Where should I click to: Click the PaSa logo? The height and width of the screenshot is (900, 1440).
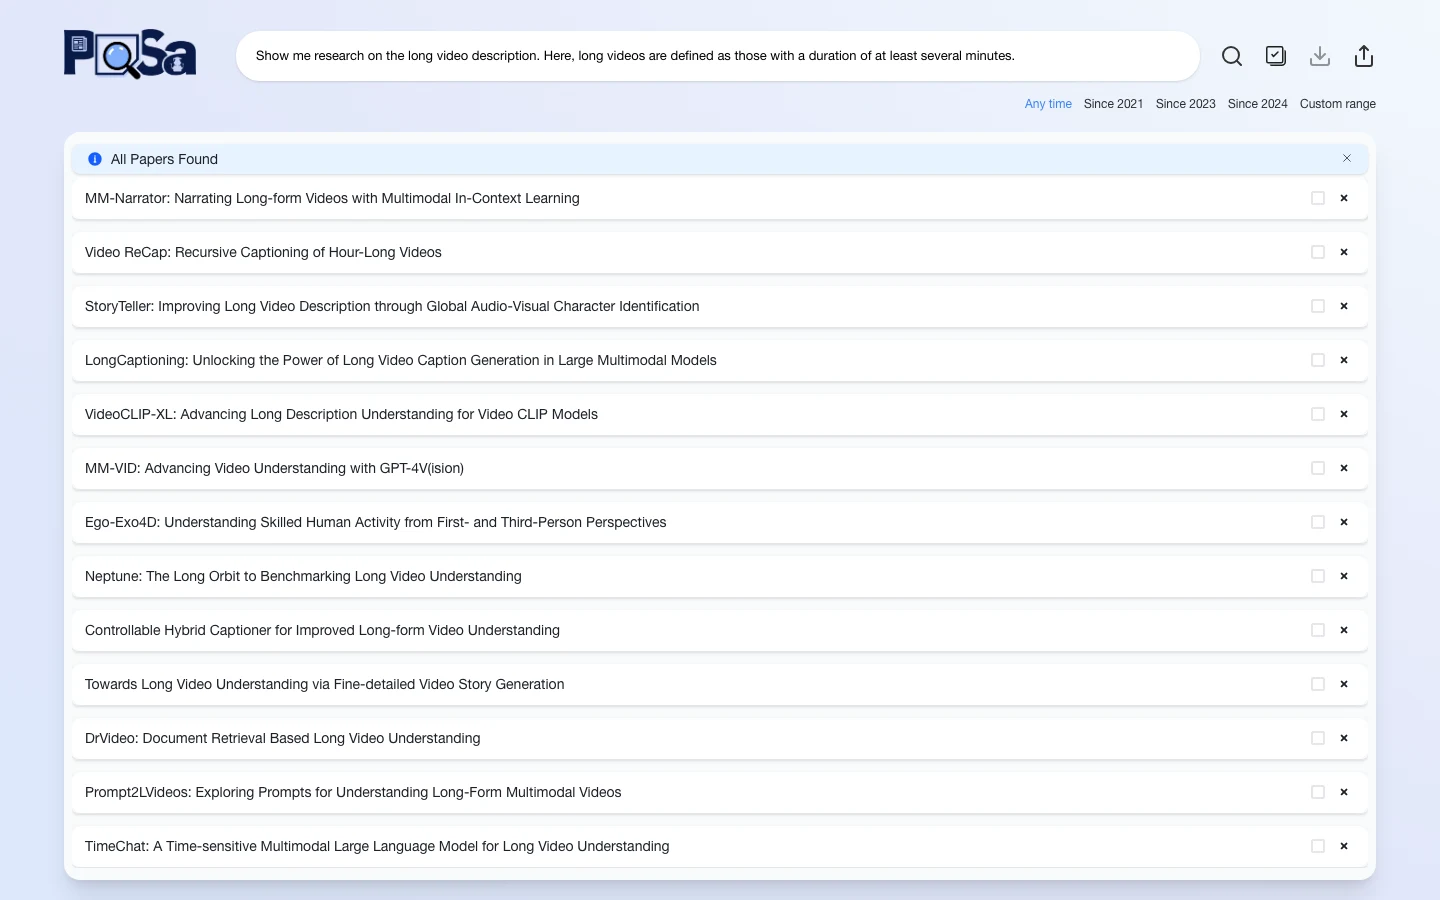point(130,54)
